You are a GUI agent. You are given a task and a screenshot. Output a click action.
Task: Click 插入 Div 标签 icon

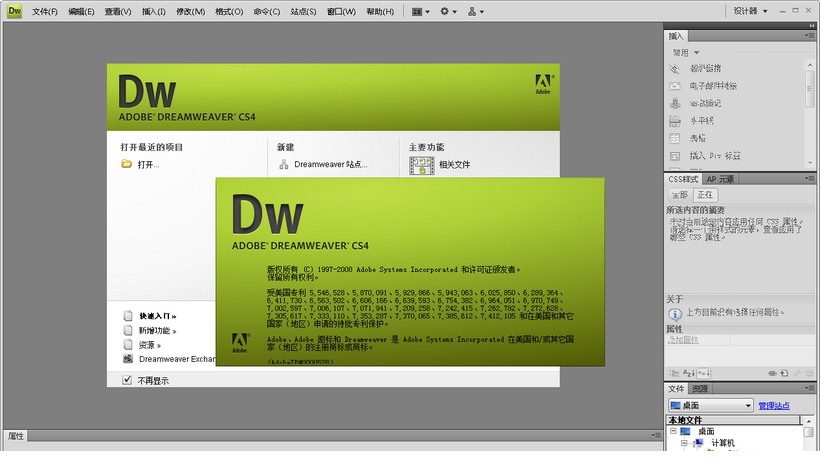675,156
